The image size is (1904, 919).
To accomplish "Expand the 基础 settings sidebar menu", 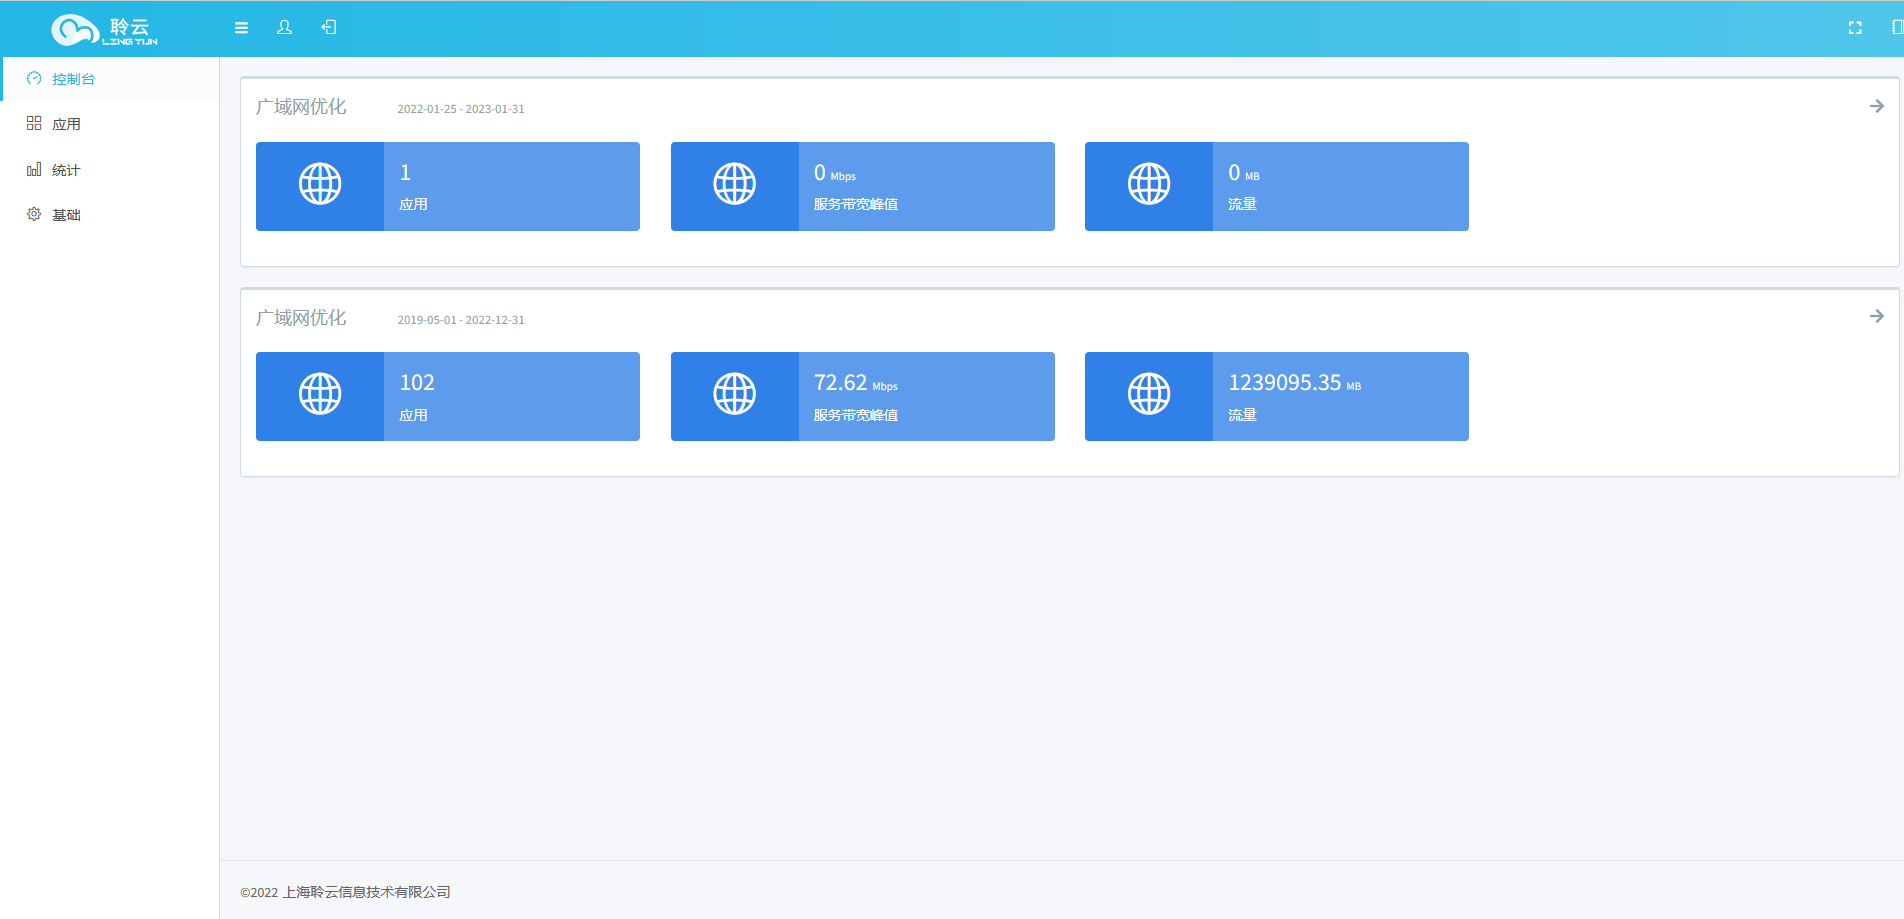I will click(x=66, y=215).
